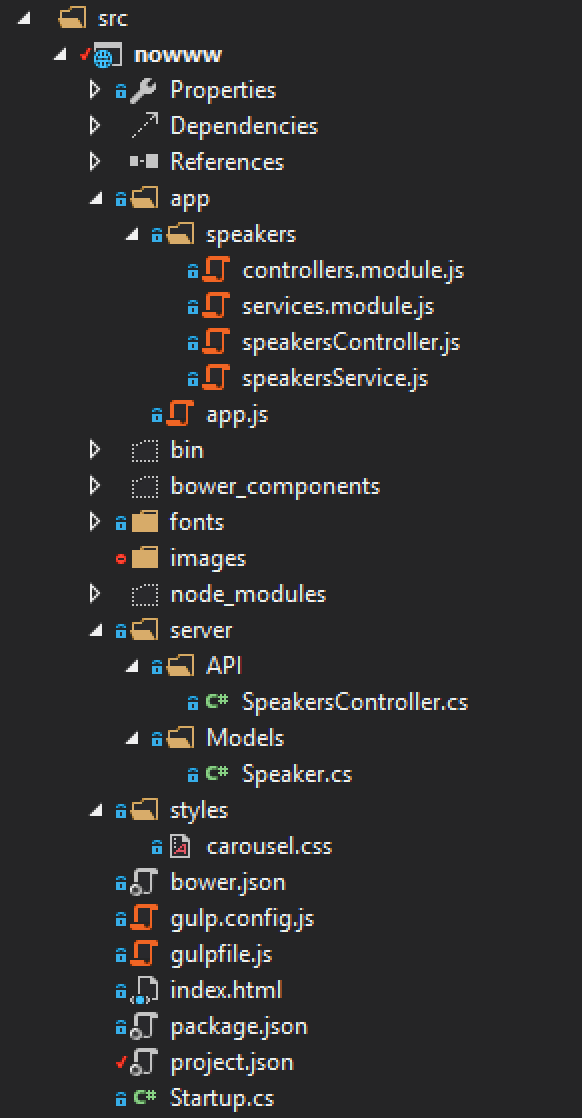This screenshot has width=582, height=1118.
Task: Select the Speaker.cs file name
Action: point(297,774)
